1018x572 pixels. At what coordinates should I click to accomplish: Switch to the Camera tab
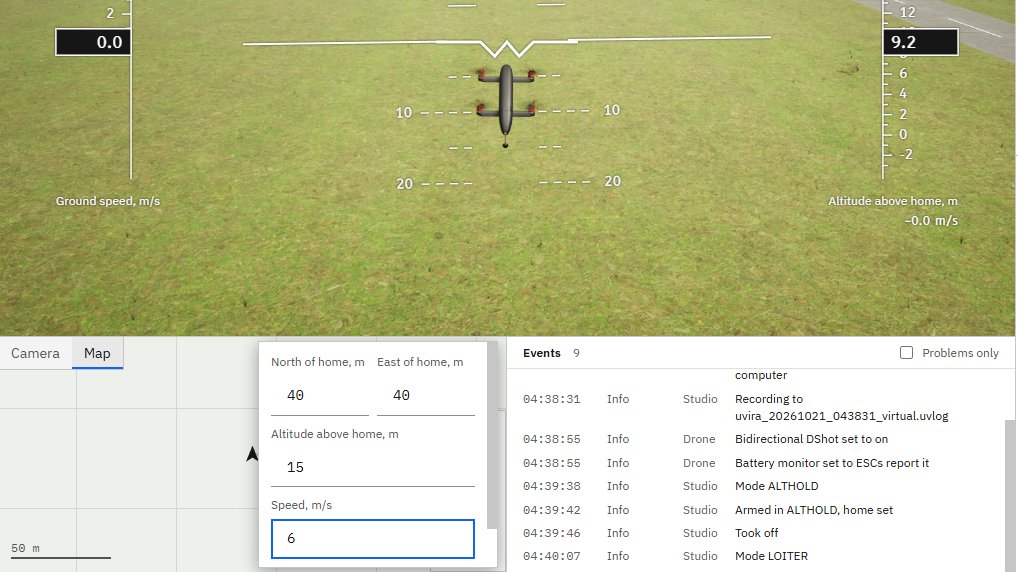click(x=35, y=353)
